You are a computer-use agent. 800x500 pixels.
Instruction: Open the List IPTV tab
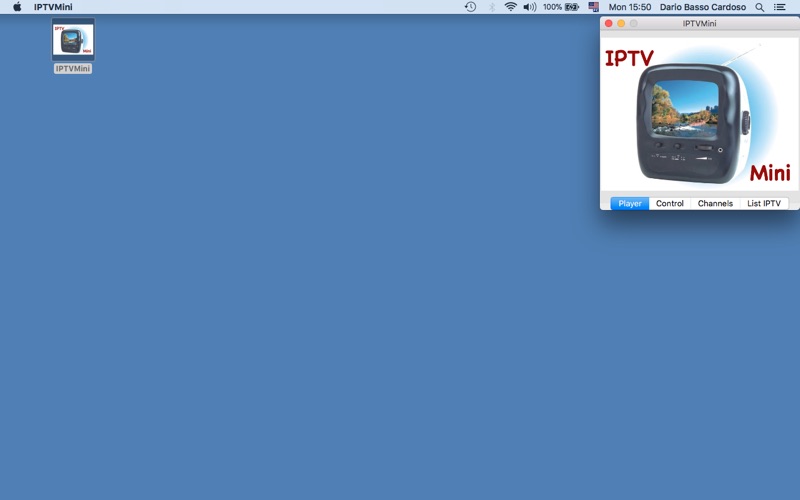(764, 203)
